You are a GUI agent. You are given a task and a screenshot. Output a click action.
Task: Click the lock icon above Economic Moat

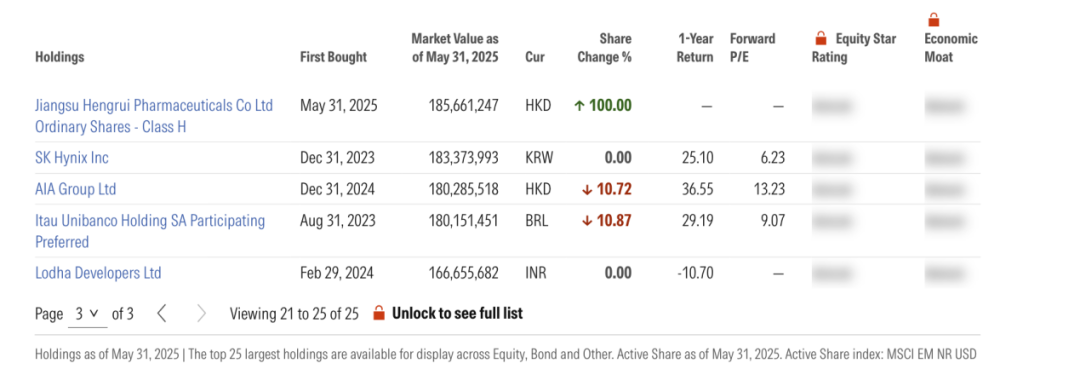(933, 19)
